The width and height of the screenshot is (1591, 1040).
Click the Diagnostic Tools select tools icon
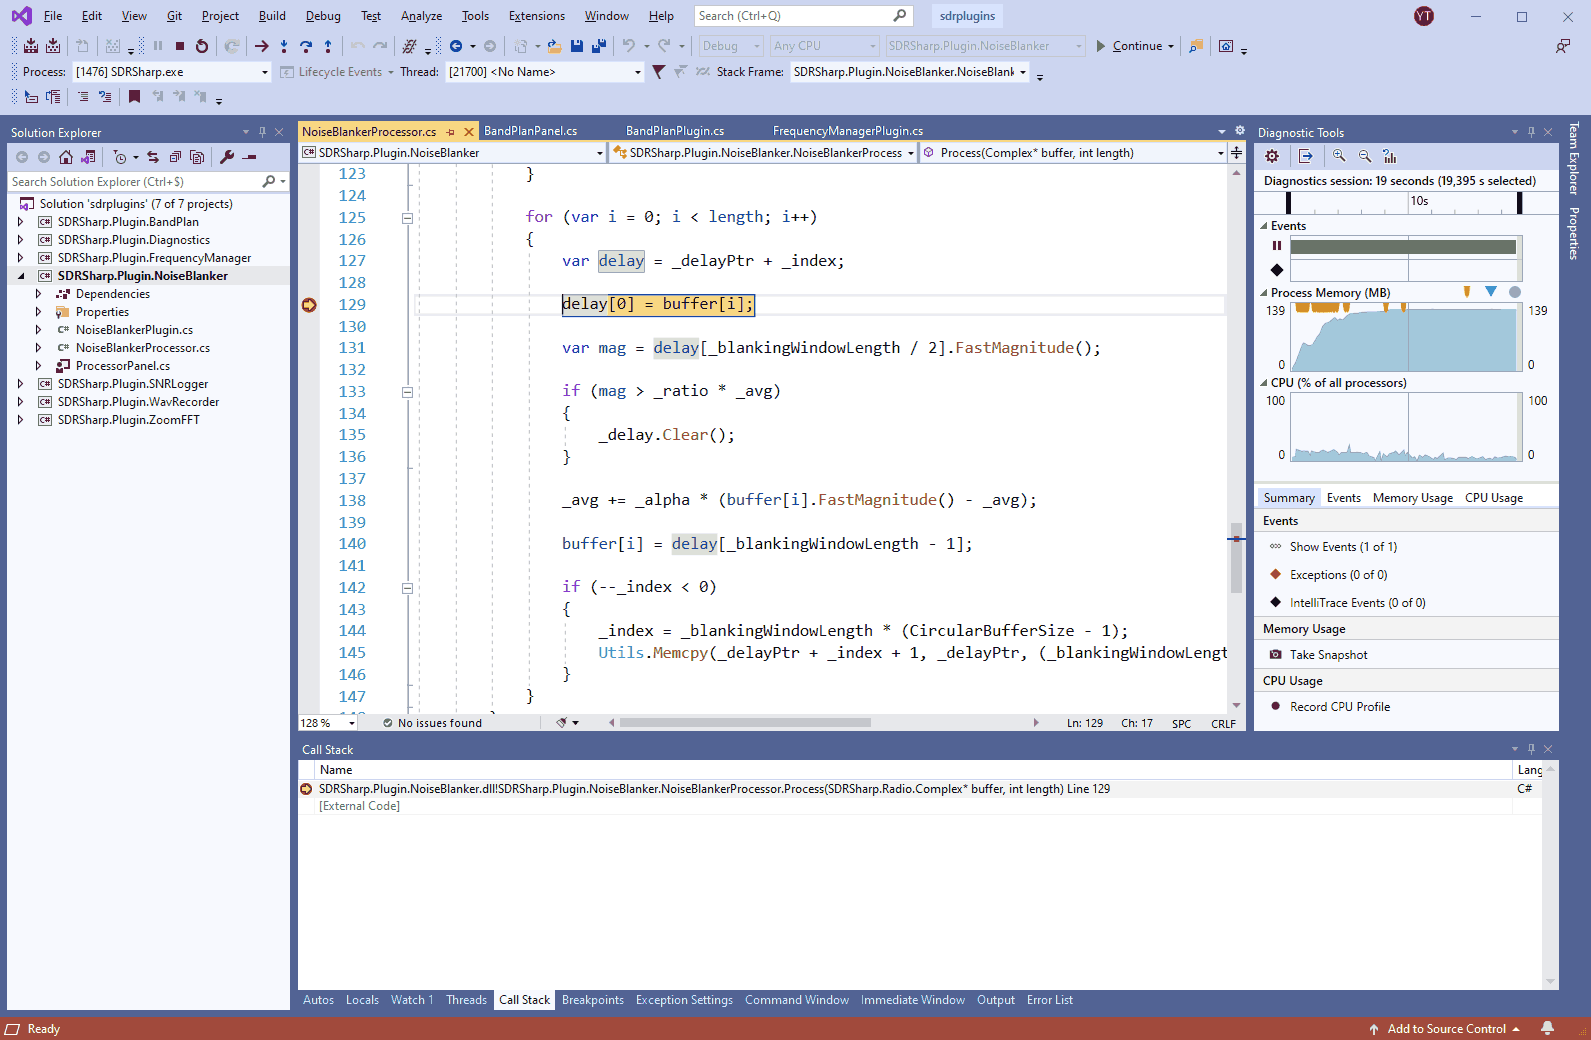1305,156
